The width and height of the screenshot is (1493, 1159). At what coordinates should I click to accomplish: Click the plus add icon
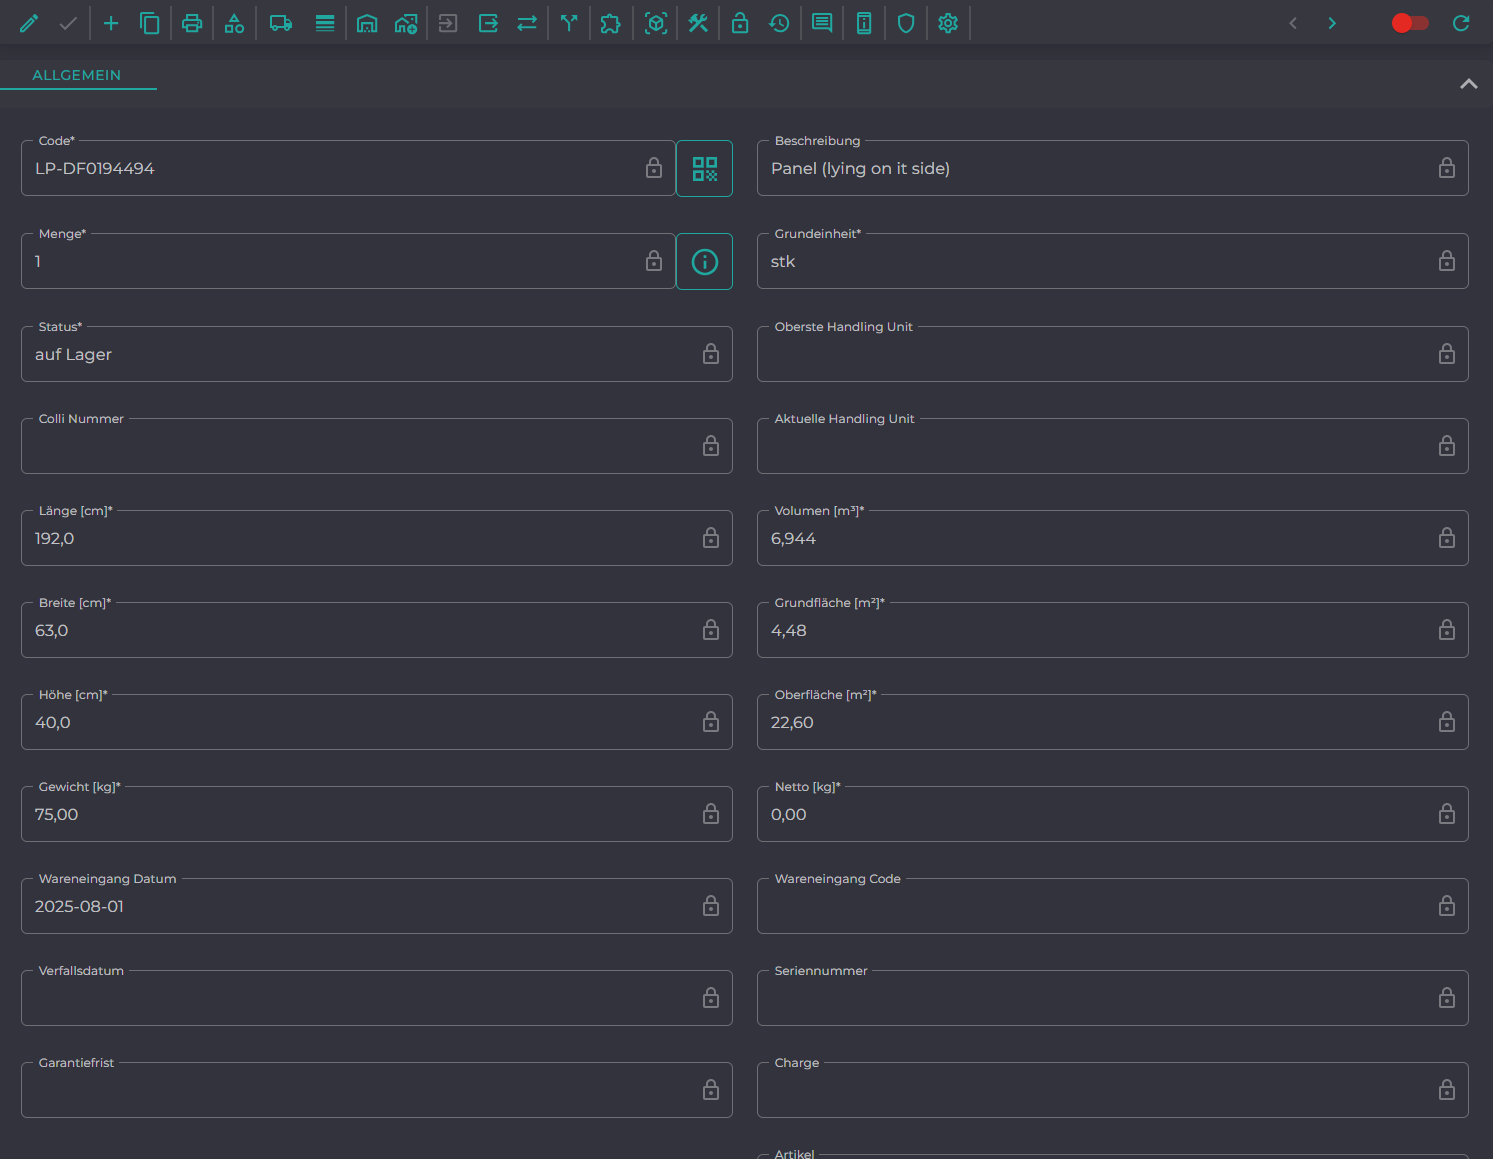111,23
